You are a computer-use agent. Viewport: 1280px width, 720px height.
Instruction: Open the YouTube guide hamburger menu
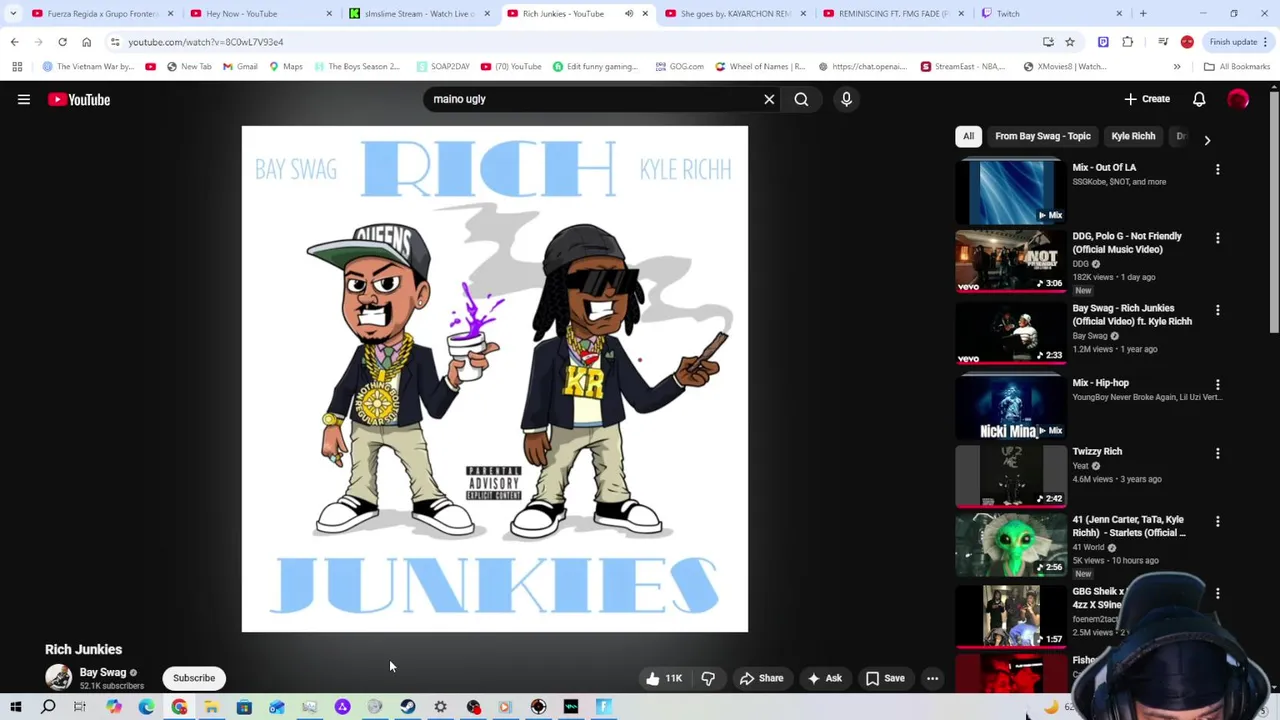pyautogui.click(x=24, y=99)
